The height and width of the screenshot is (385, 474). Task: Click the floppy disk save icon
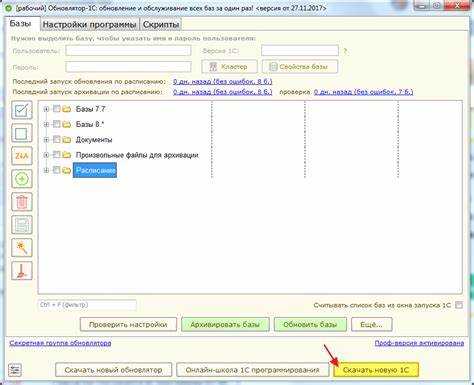[x=22, y=225]
